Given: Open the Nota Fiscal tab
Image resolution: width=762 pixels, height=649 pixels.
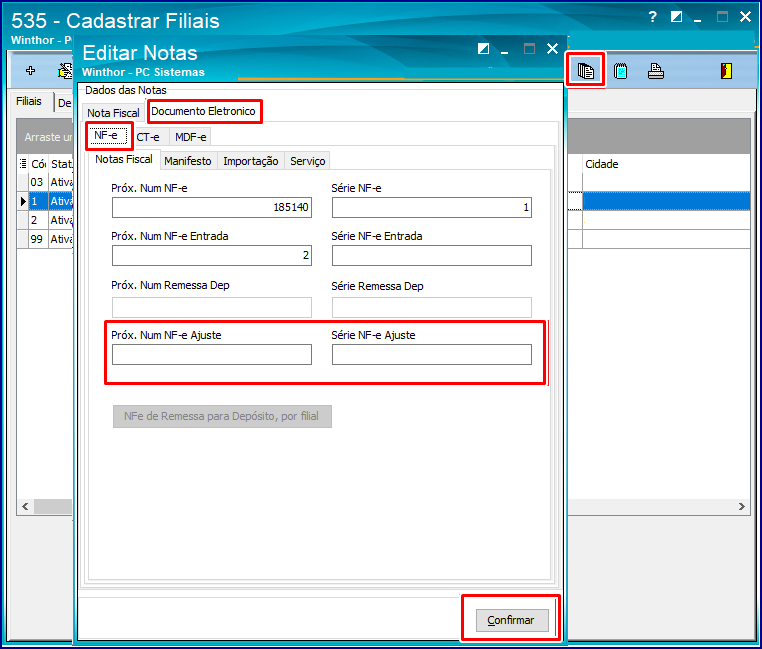Looking at the screenshot, I should pyautogui.click(x=113, y=113).
